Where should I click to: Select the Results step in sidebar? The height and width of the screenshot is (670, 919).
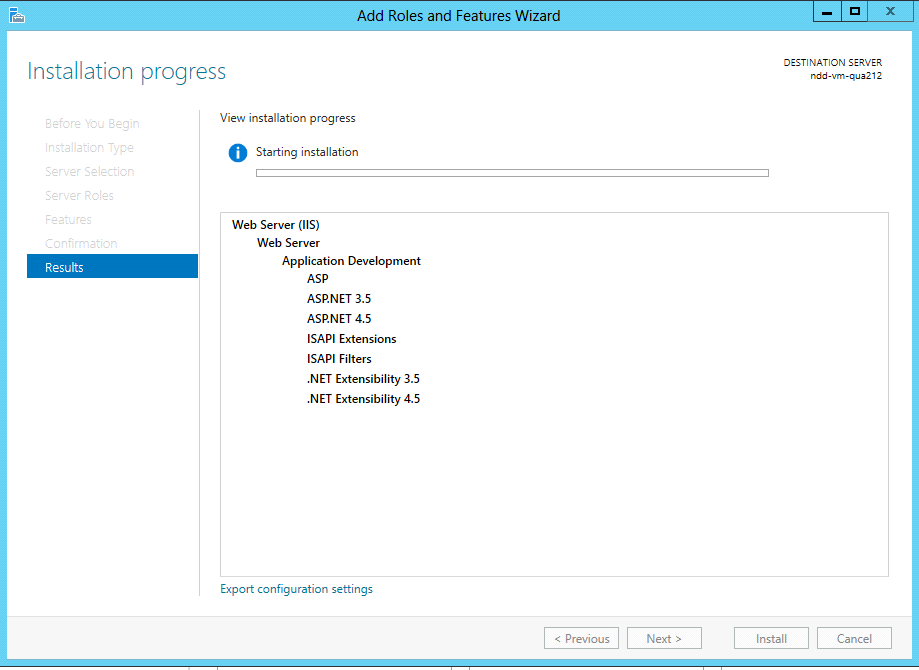(112, 267)
